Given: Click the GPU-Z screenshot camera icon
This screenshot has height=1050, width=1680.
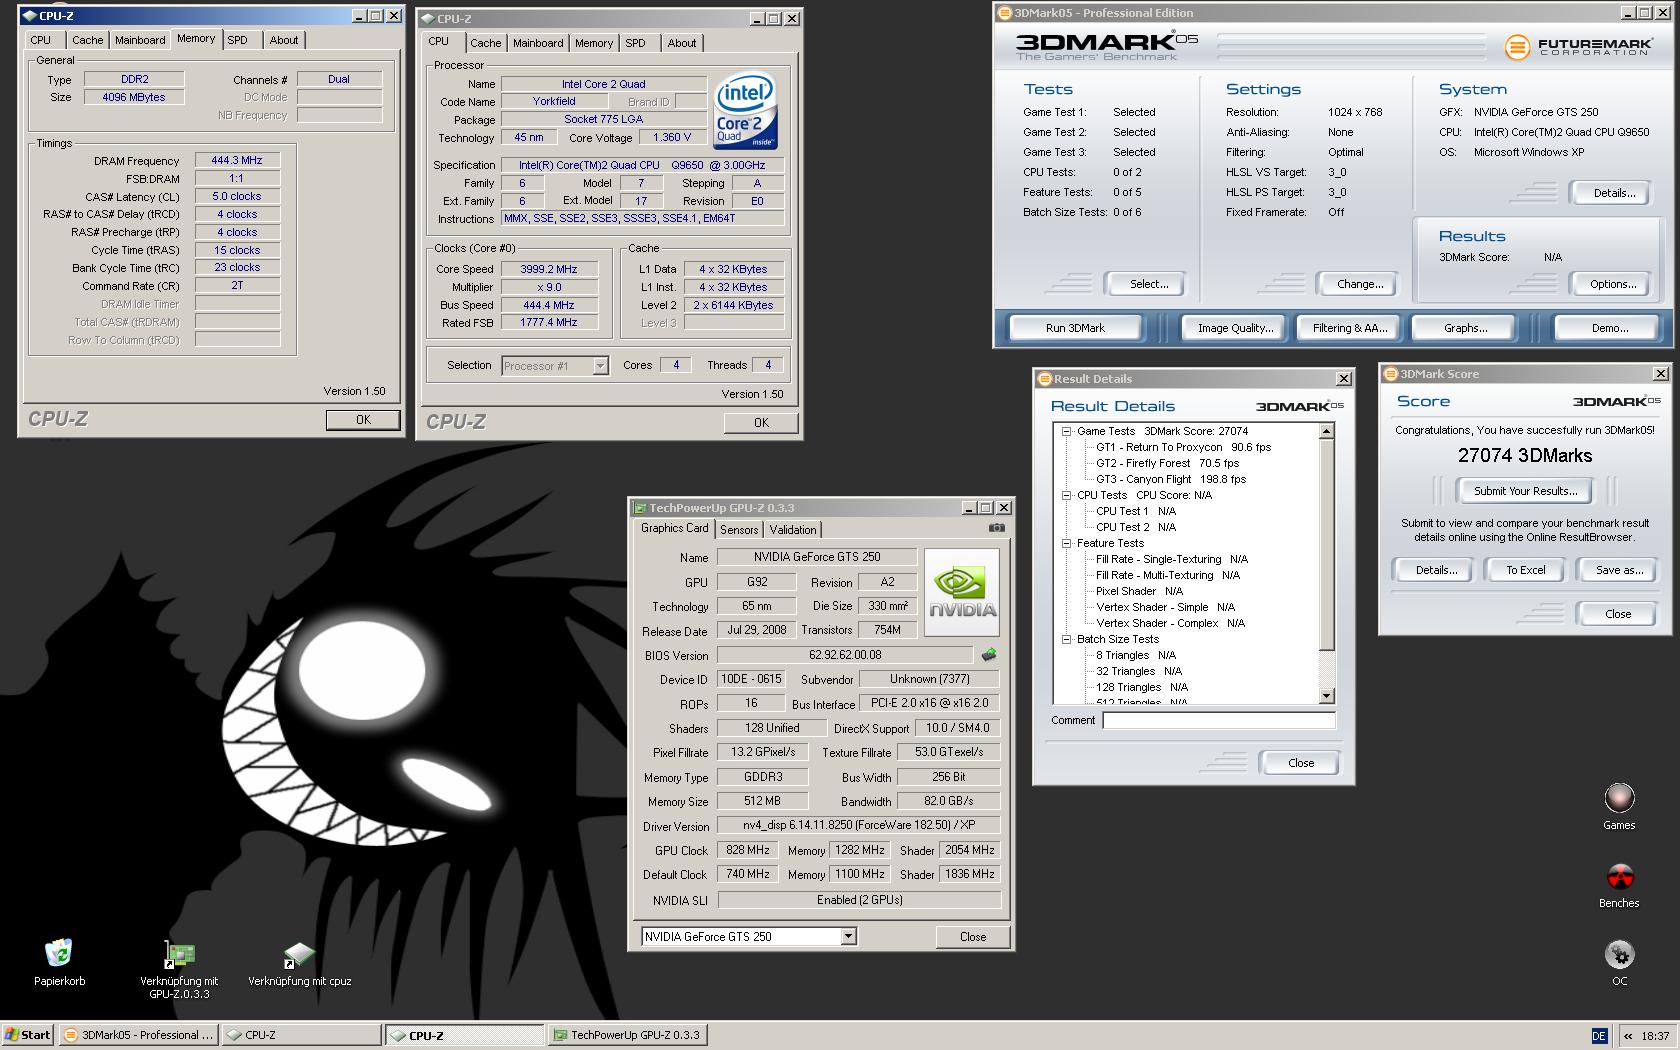Looking at the screenshot, I should 996,528.
